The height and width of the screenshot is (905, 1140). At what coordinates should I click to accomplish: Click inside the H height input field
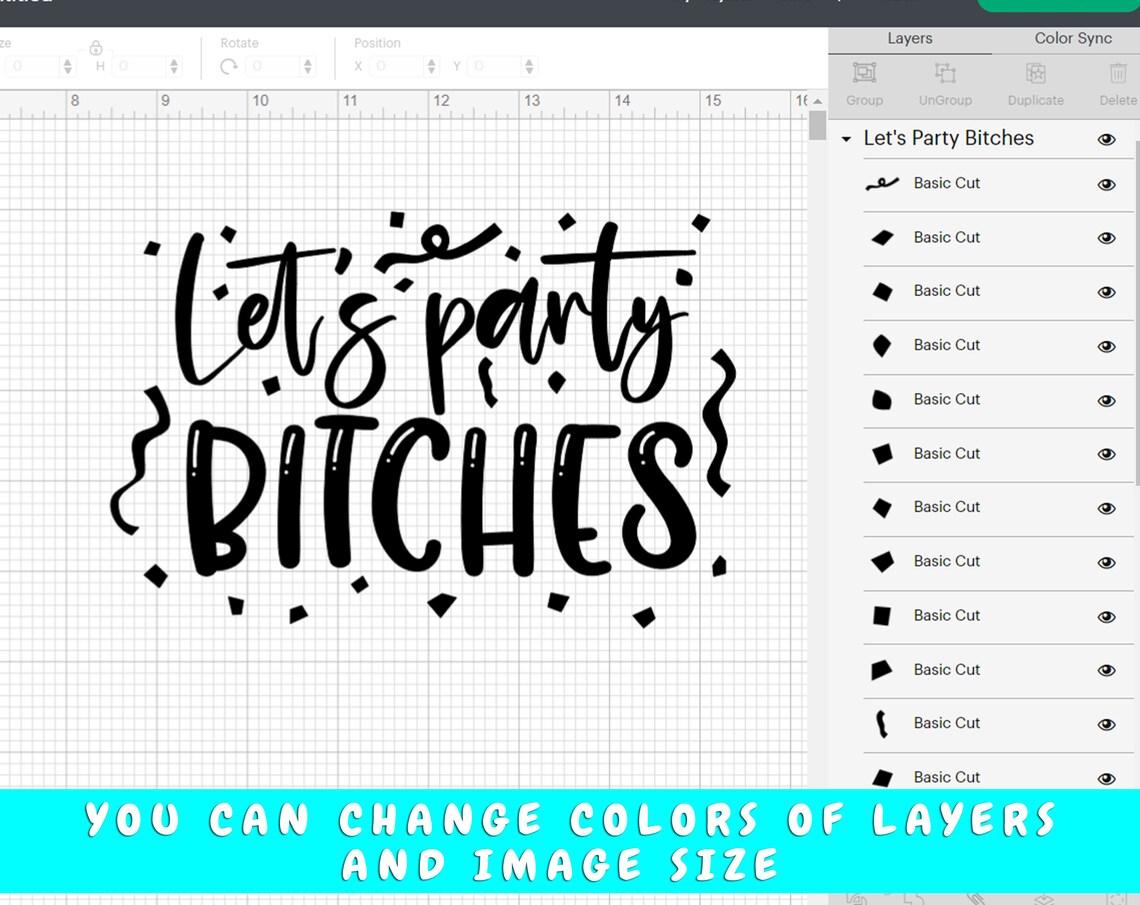click(x=140, y=66)
